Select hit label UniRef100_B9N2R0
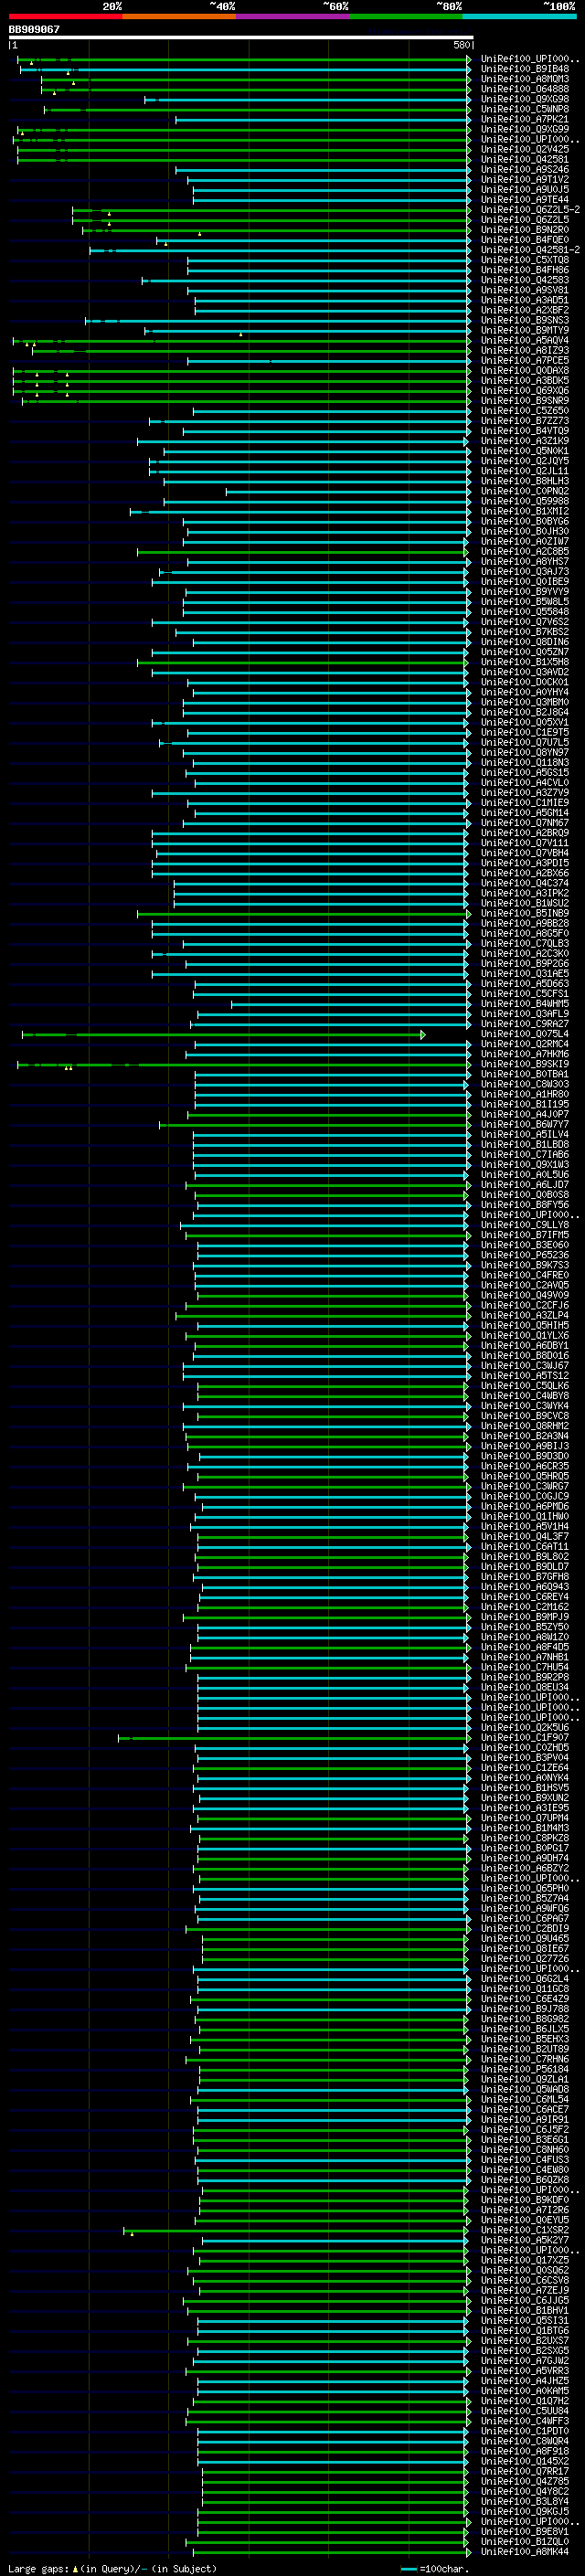The image size is (585, 2576). [524, 230]
